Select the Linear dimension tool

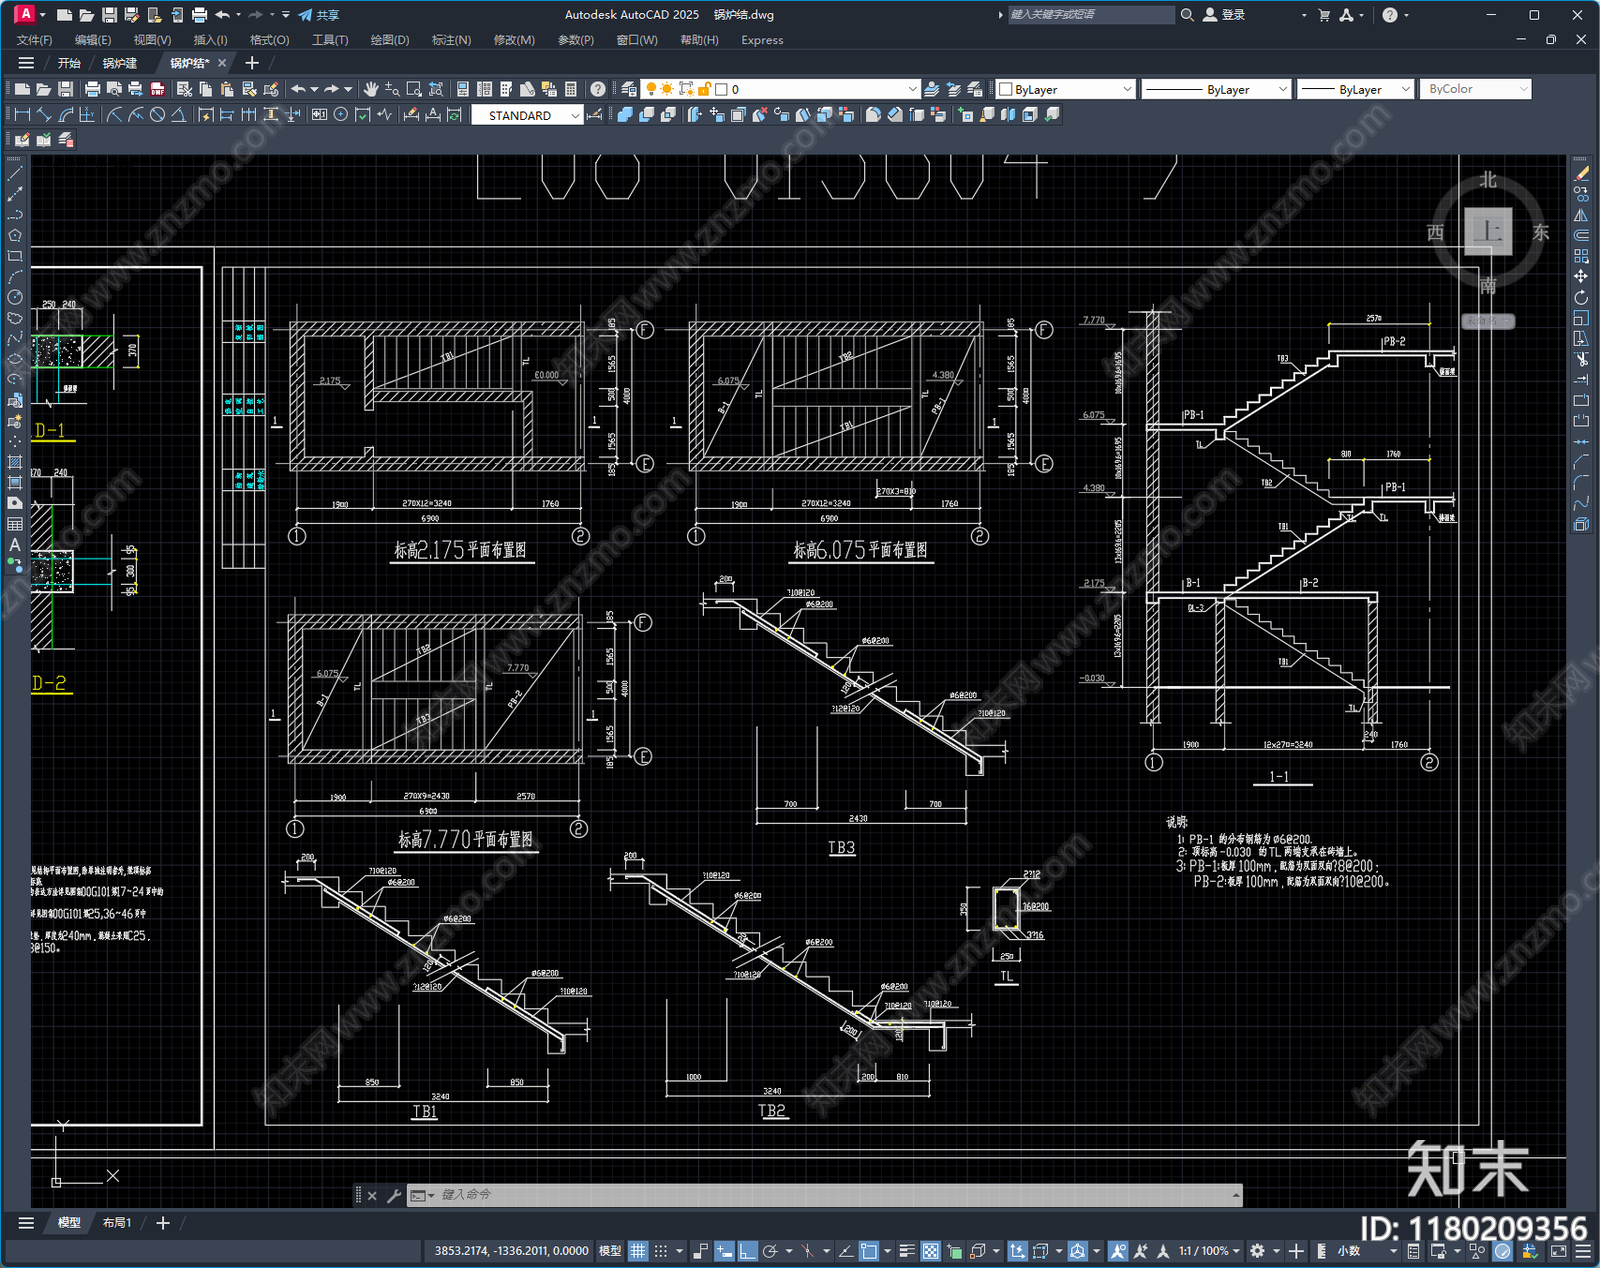coord(22,115)
